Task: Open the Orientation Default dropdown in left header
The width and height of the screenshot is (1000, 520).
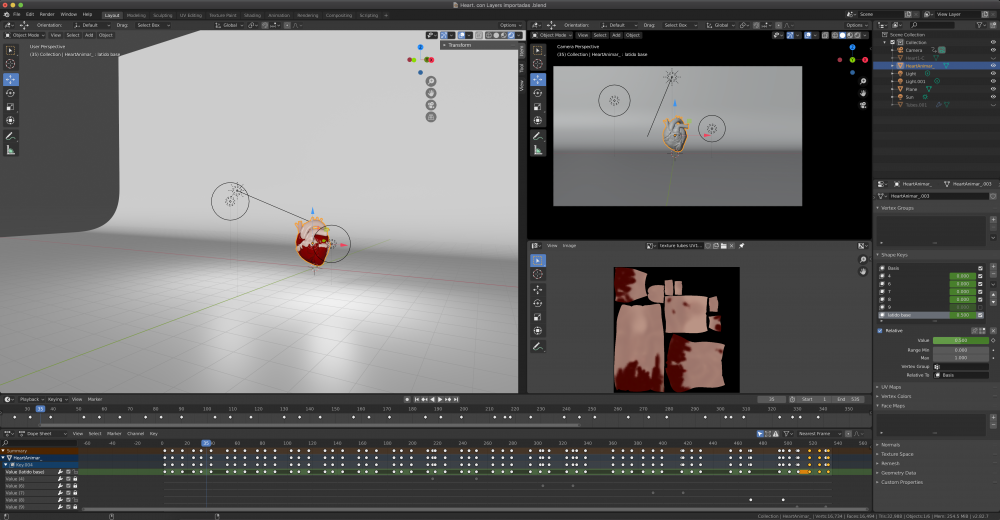Action: tap(94, 25)
